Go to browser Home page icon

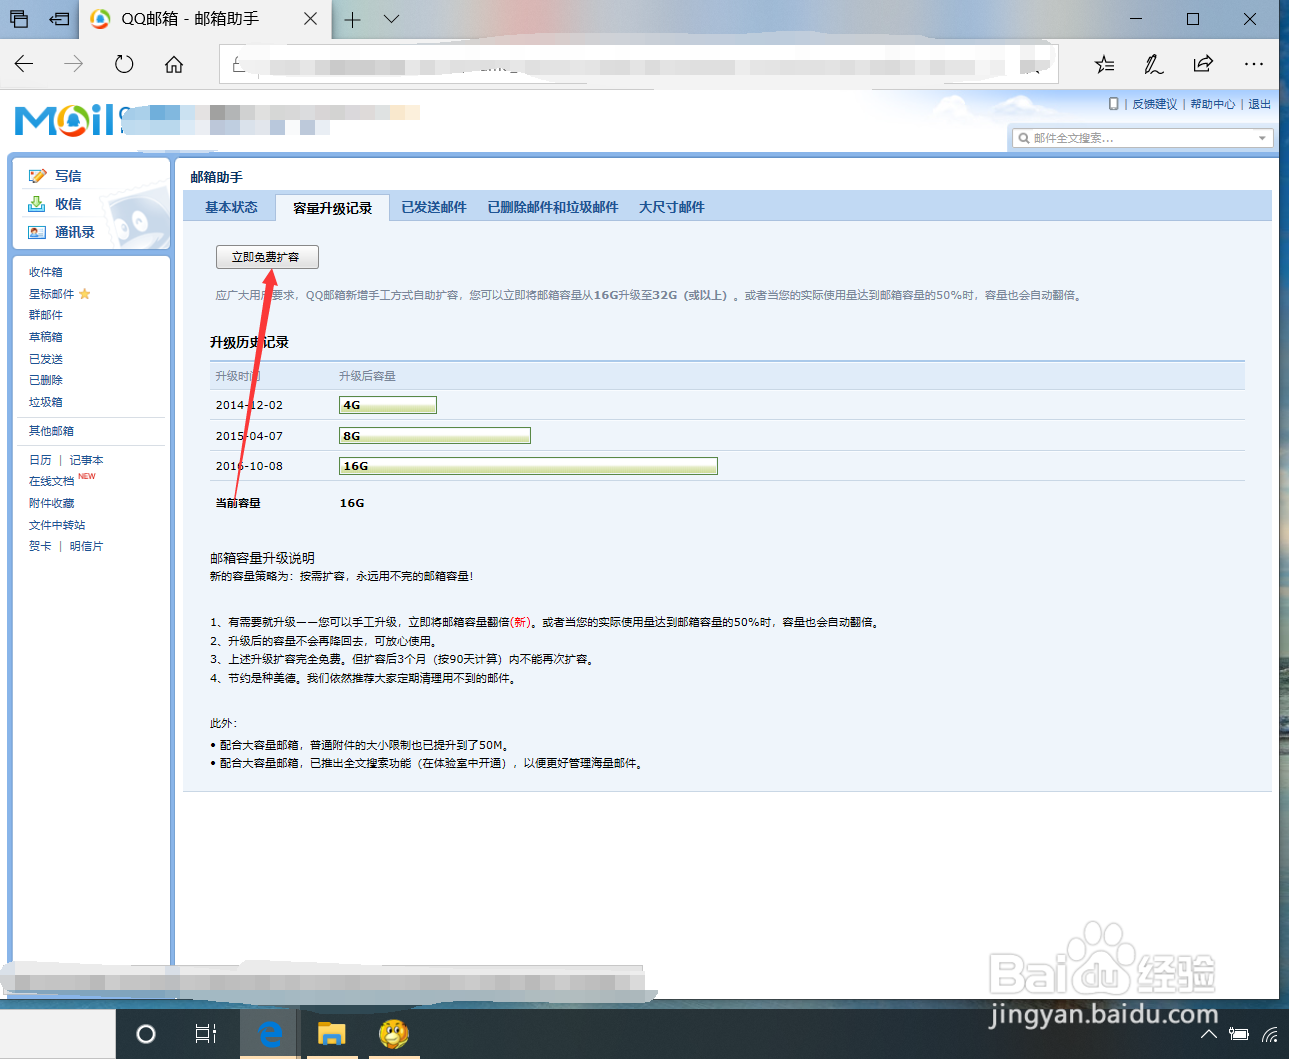click(x=174, y=64)
